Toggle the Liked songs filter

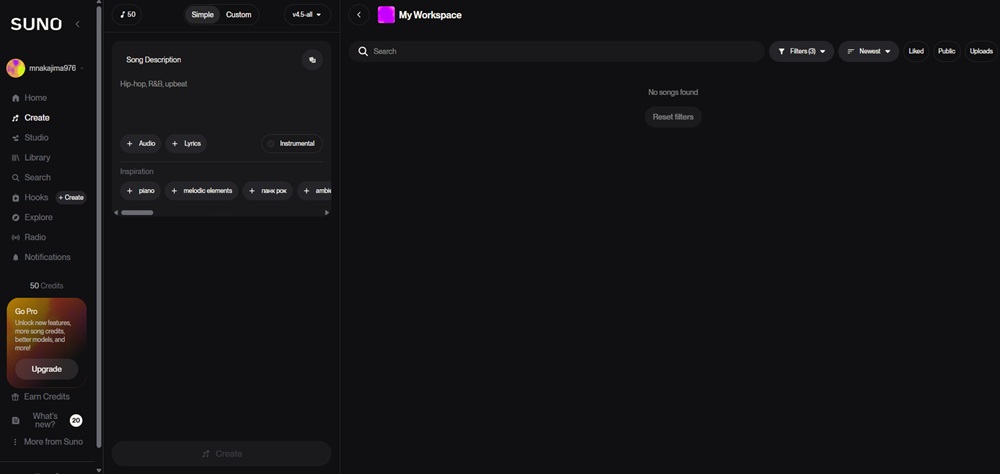(x=916, y=51)
